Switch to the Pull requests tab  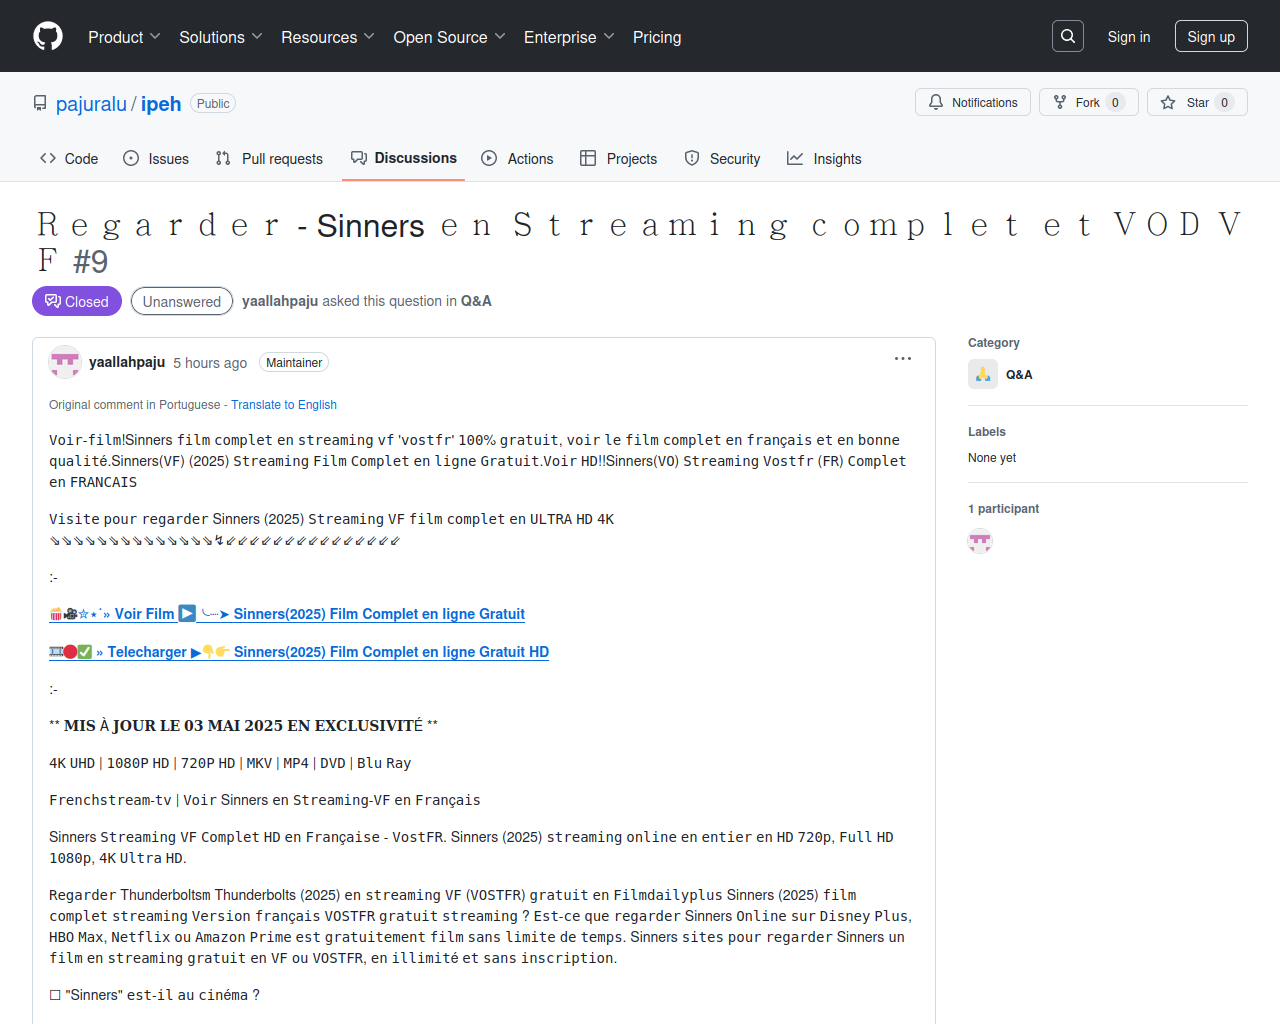[x=269, y=158]
